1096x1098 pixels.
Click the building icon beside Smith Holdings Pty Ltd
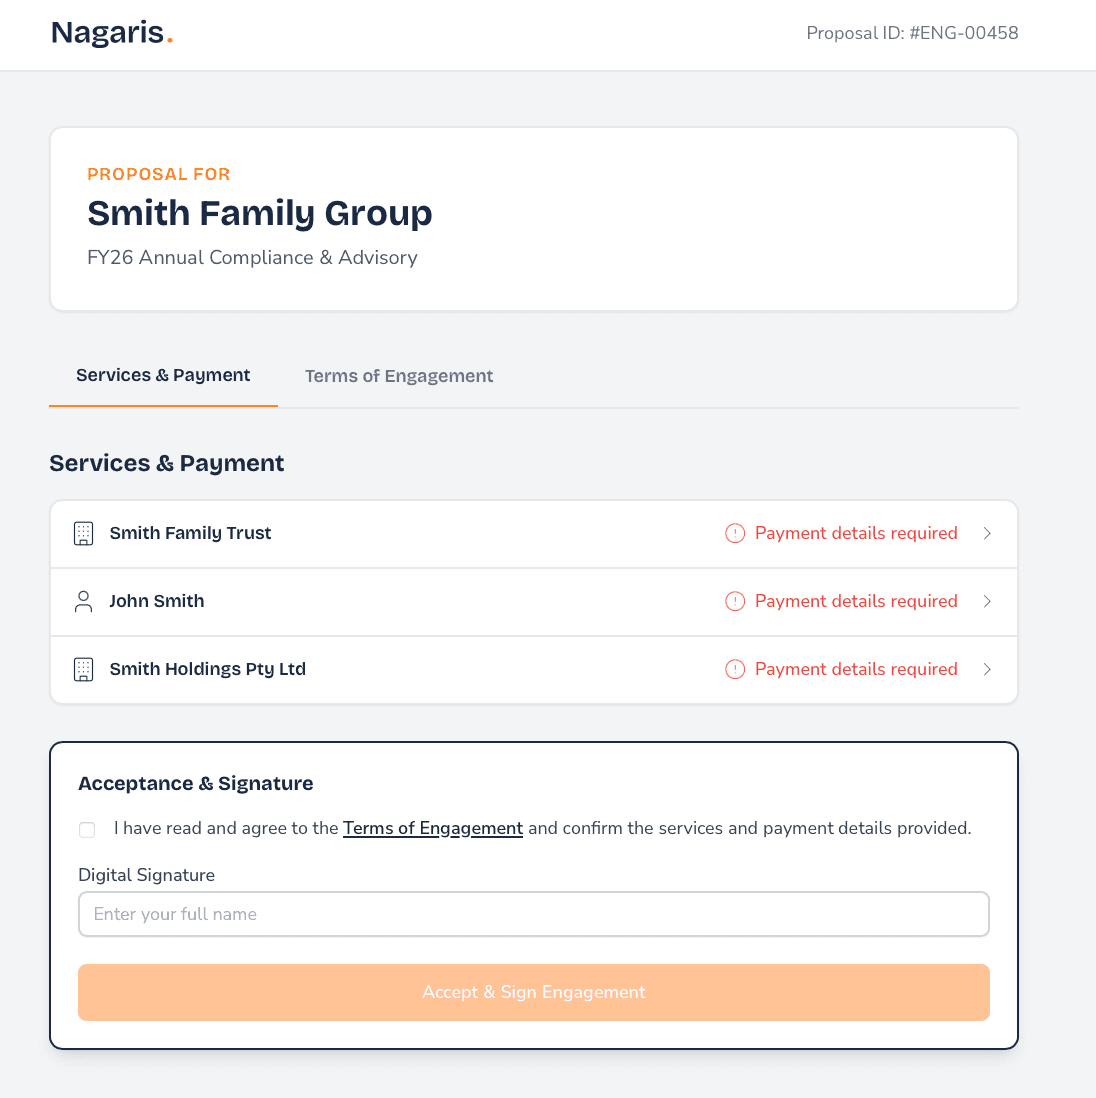(83, 669)
